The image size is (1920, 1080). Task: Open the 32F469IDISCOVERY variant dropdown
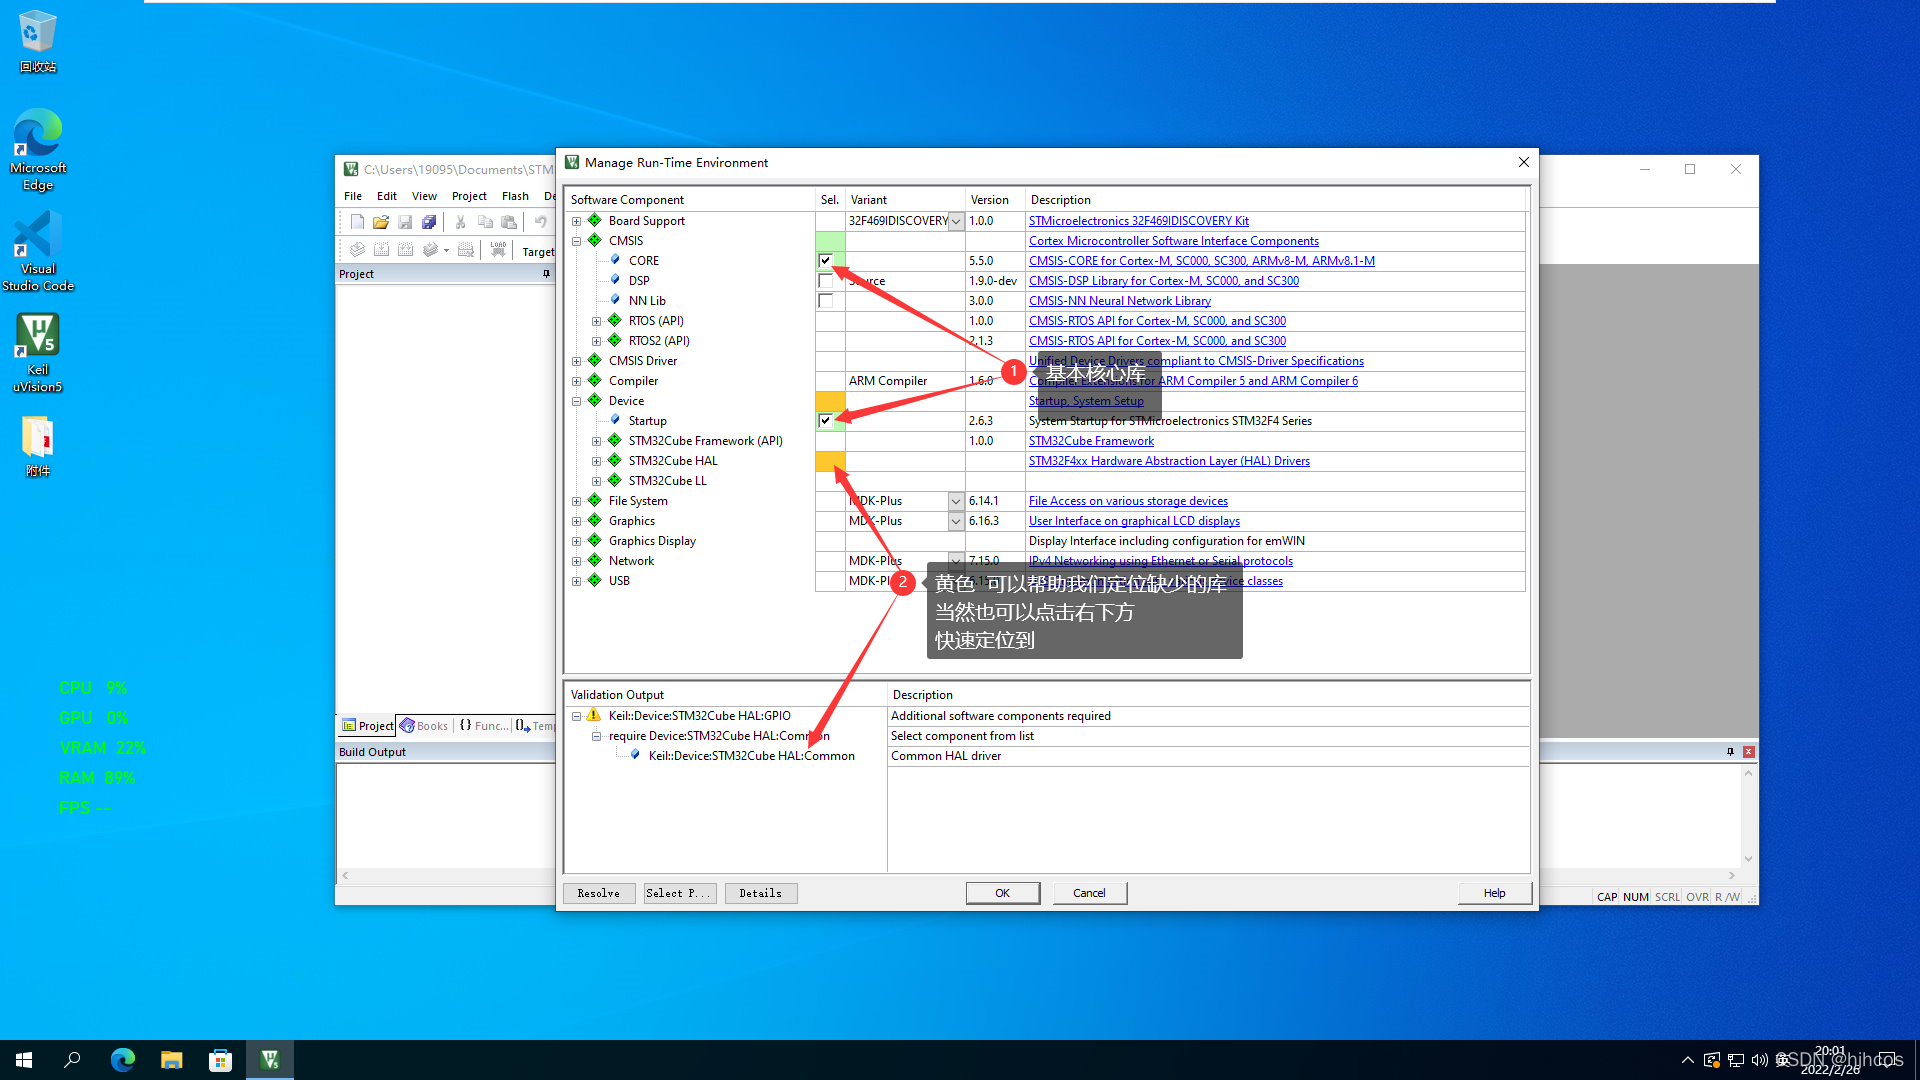(956, 221)
